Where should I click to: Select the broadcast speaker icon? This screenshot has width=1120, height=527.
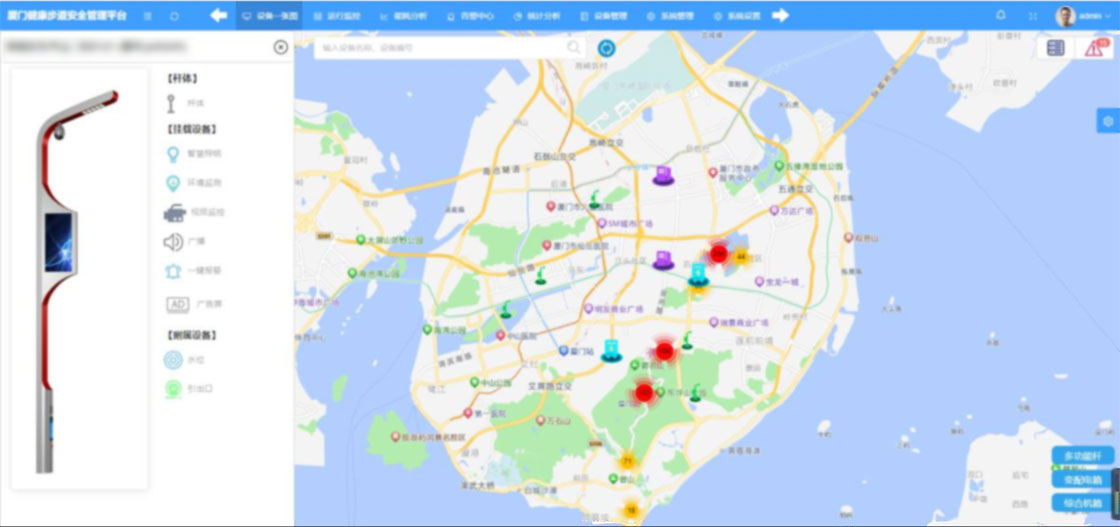coord(174,241)
